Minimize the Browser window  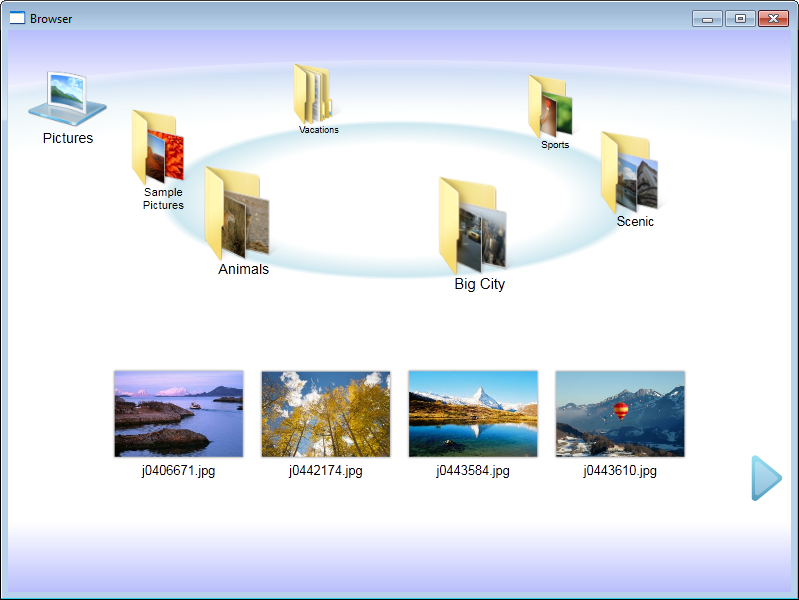(707, 19)
